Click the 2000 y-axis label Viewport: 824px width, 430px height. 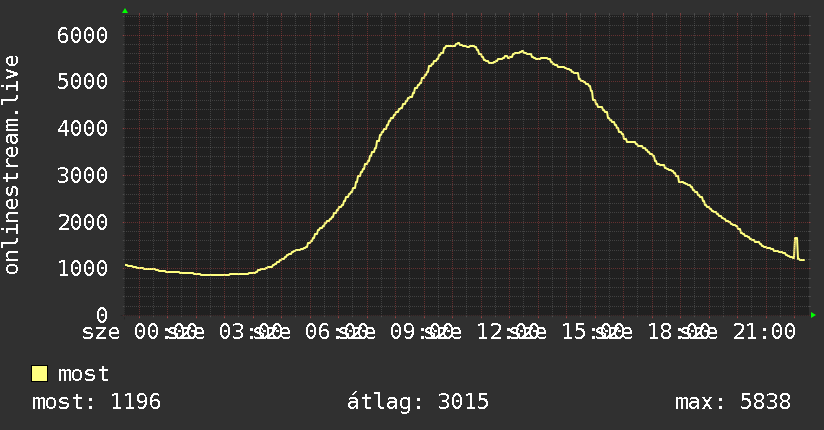pyautogui.click(x=83, y=222)
